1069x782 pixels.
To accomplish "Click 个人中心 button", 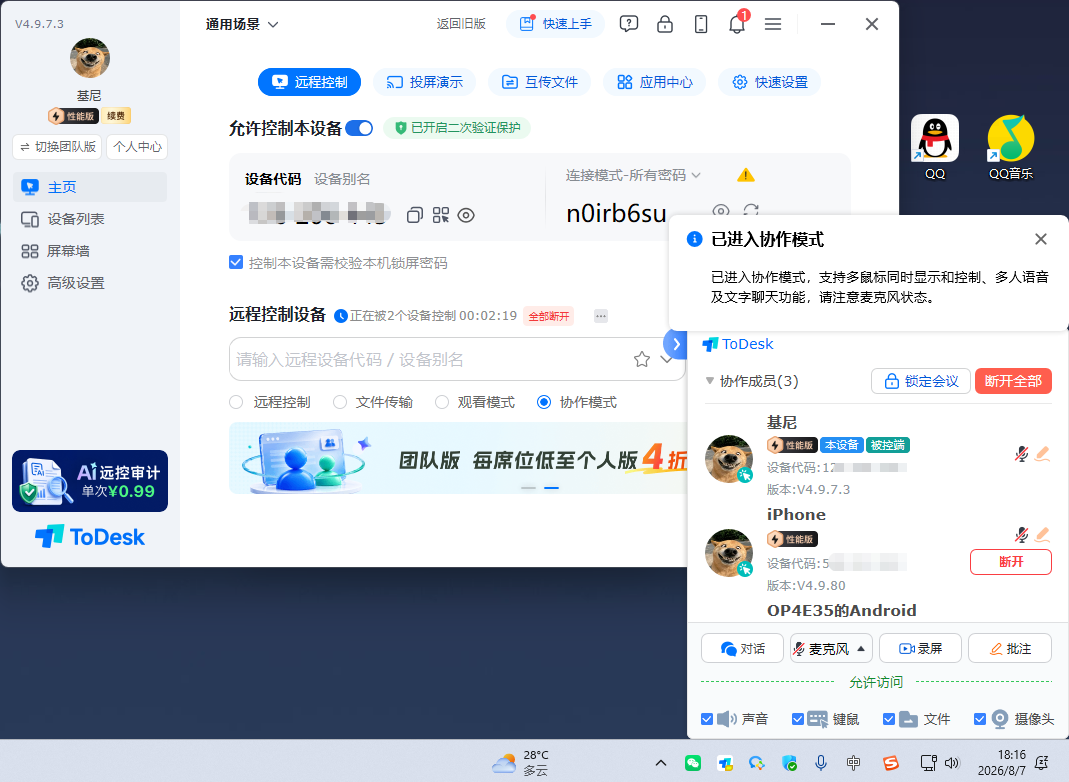I will 137,147.
